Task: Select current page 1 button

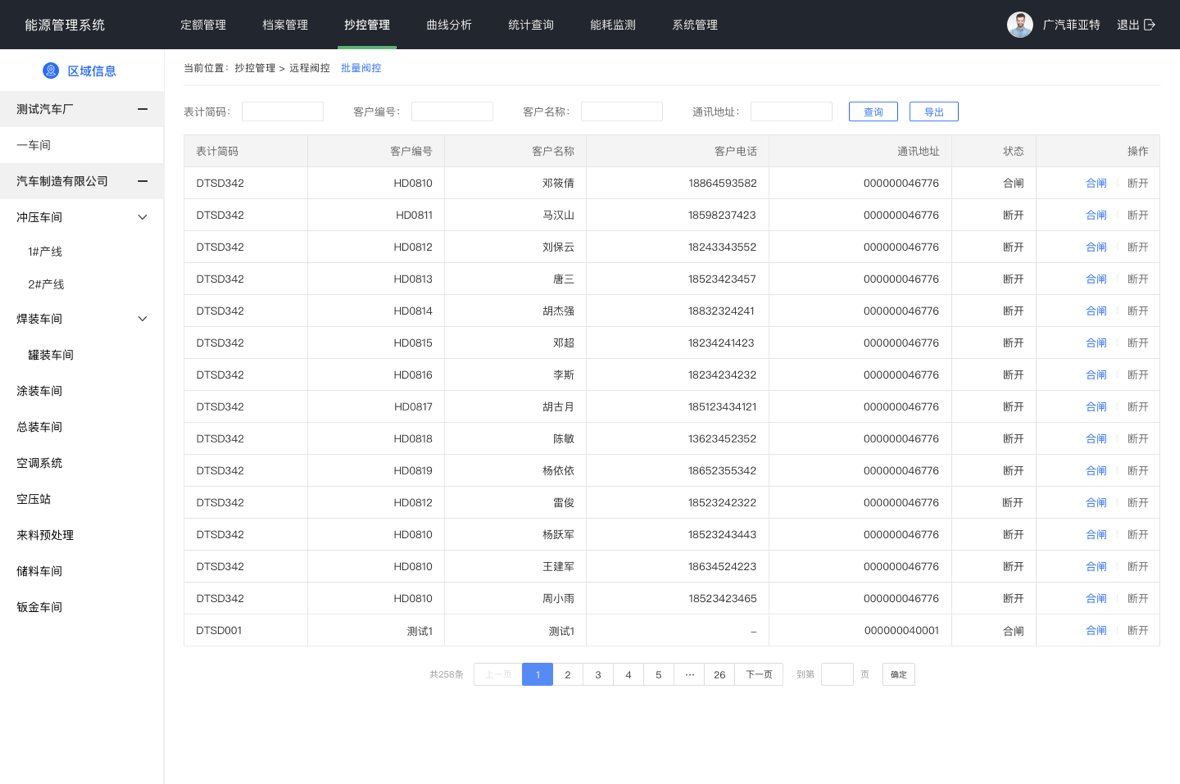Action: [537, 674]
